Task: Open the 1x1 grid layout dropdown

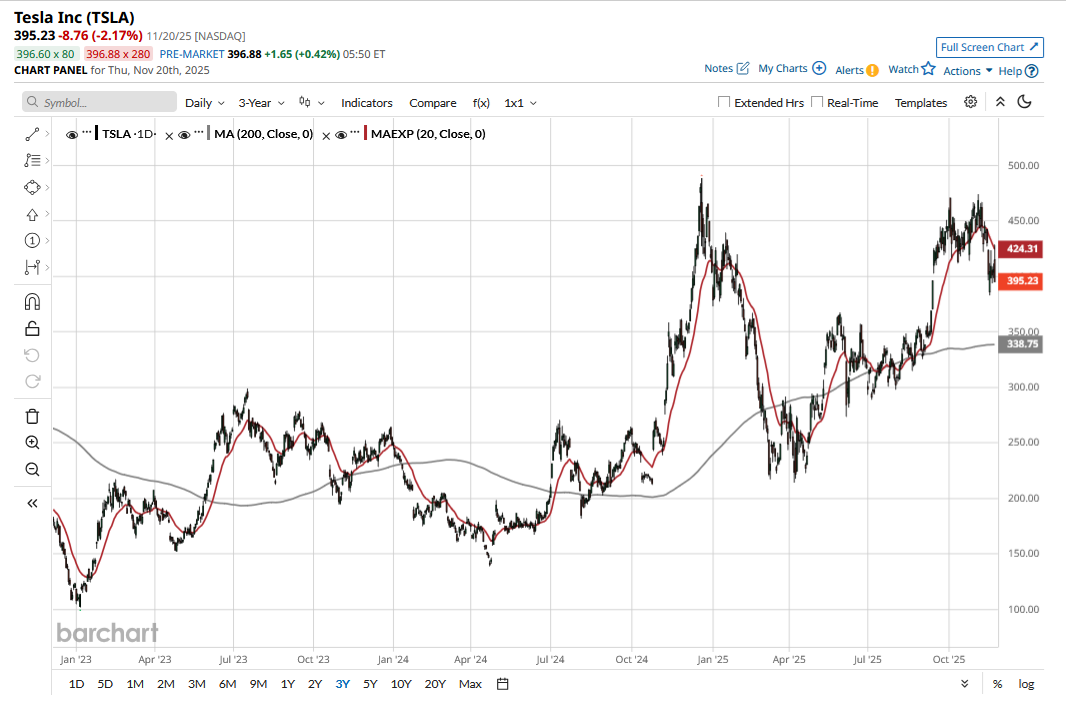Action: point(520,103)
